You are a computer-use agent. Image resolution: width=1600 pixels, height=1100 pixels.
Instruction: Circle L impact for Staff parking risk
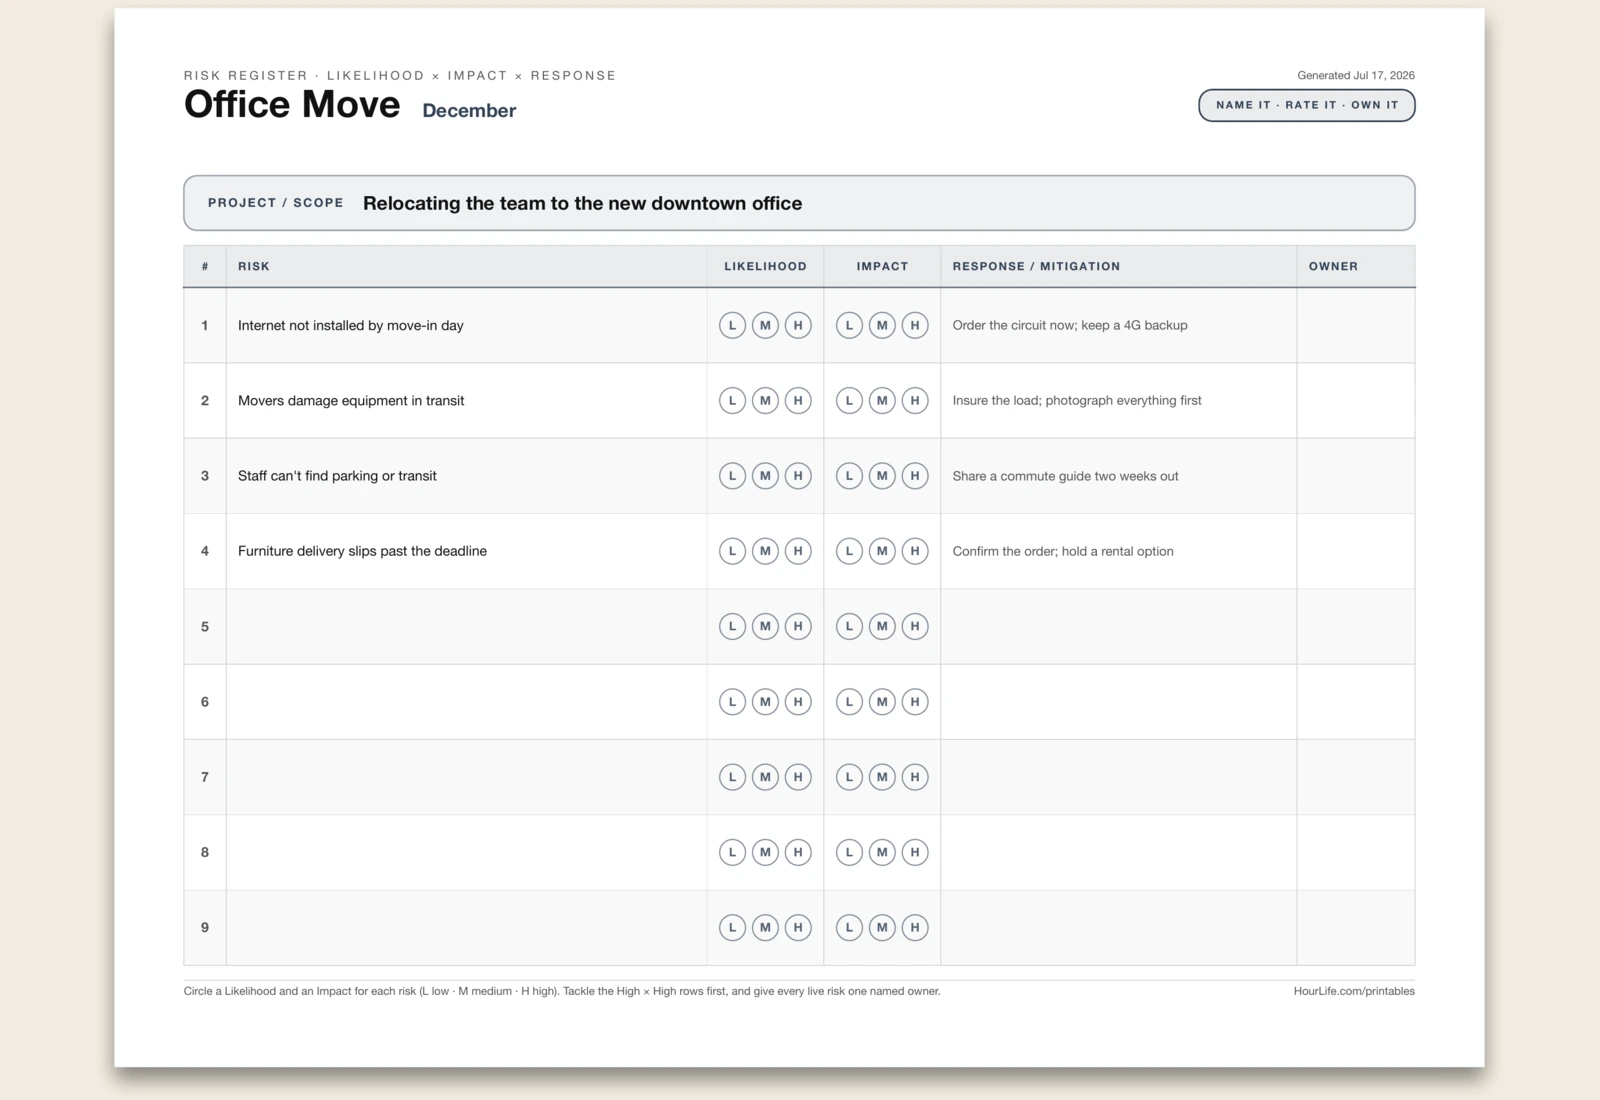click(x=849, y=476)
